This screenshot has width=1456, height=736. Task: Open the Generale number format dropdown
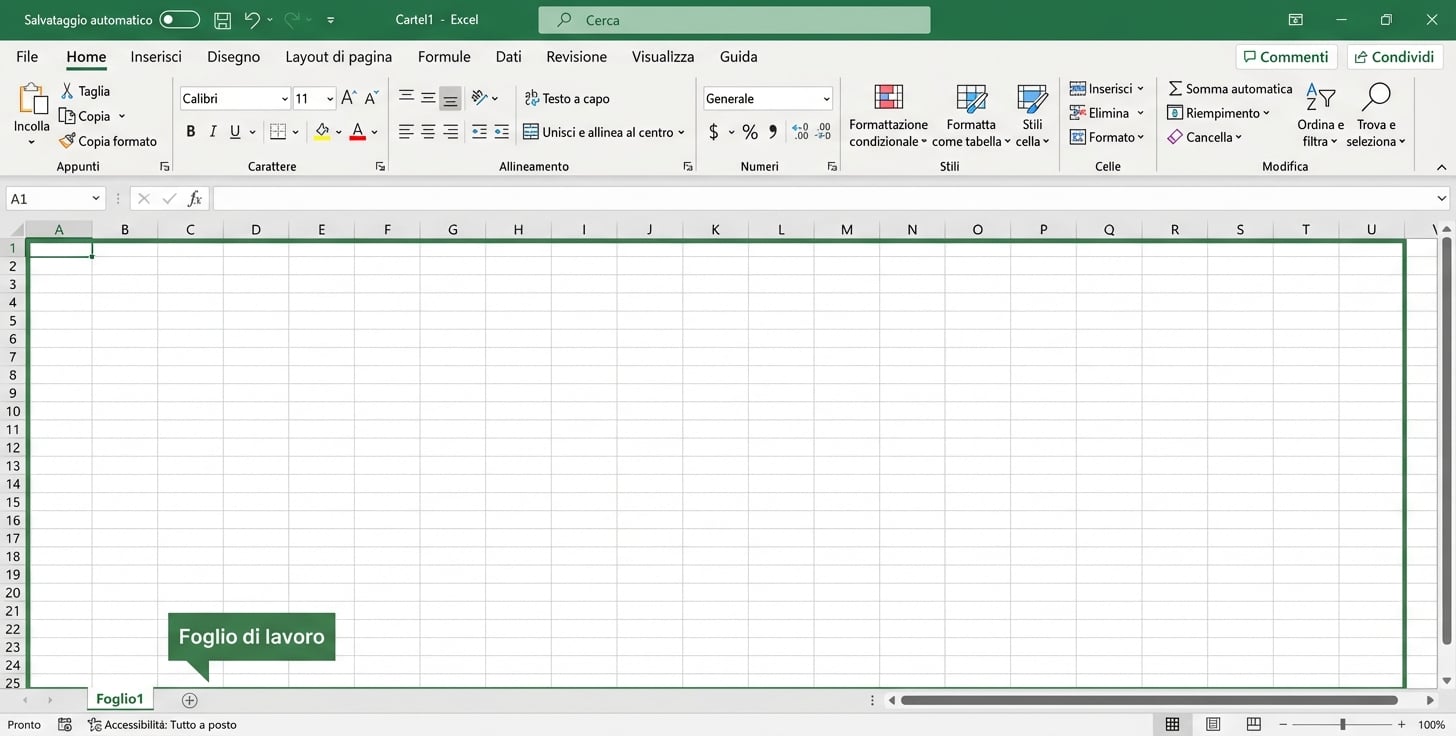pyautogui.click(x=826, y=99)
